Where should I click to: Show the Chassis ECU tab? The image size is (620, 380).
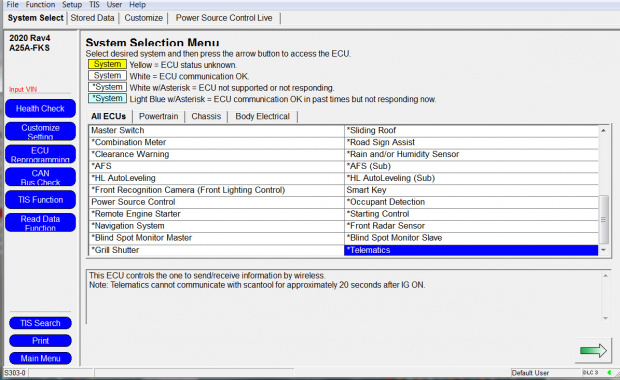206,117
